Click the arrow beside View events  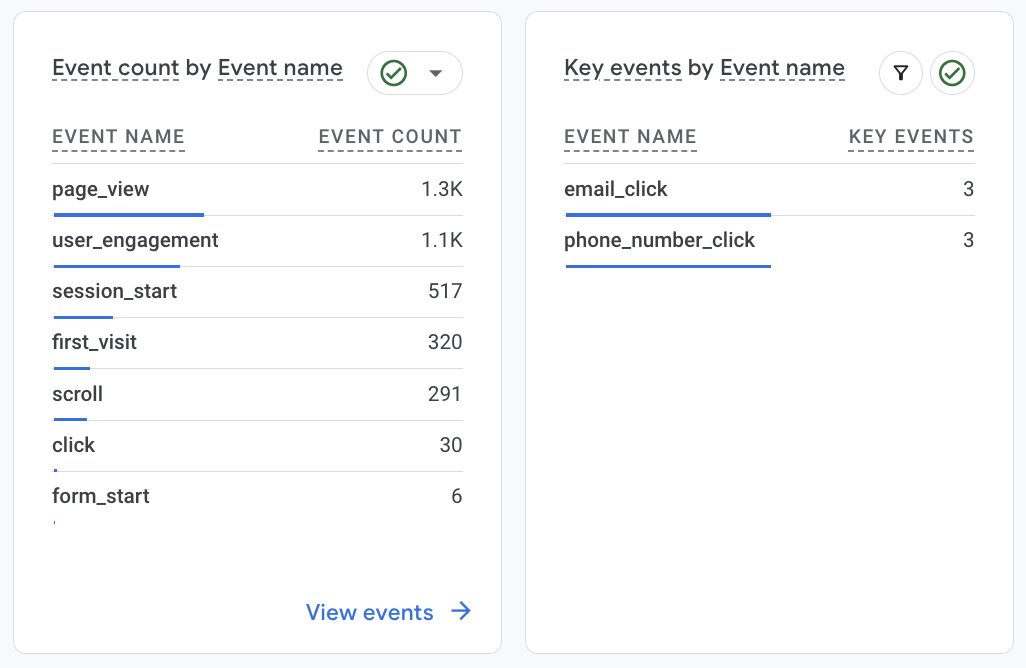pos(461,612)
